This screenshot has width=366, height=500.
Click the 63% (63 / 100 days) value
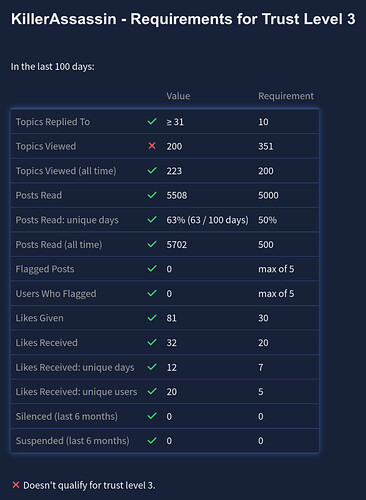coord(207,220)
